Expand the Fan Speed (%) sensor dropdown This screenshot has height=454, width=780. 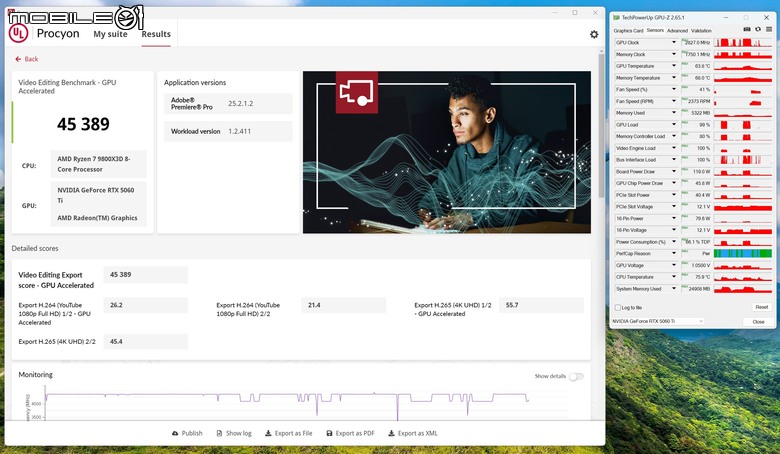(x=674, y=90)
